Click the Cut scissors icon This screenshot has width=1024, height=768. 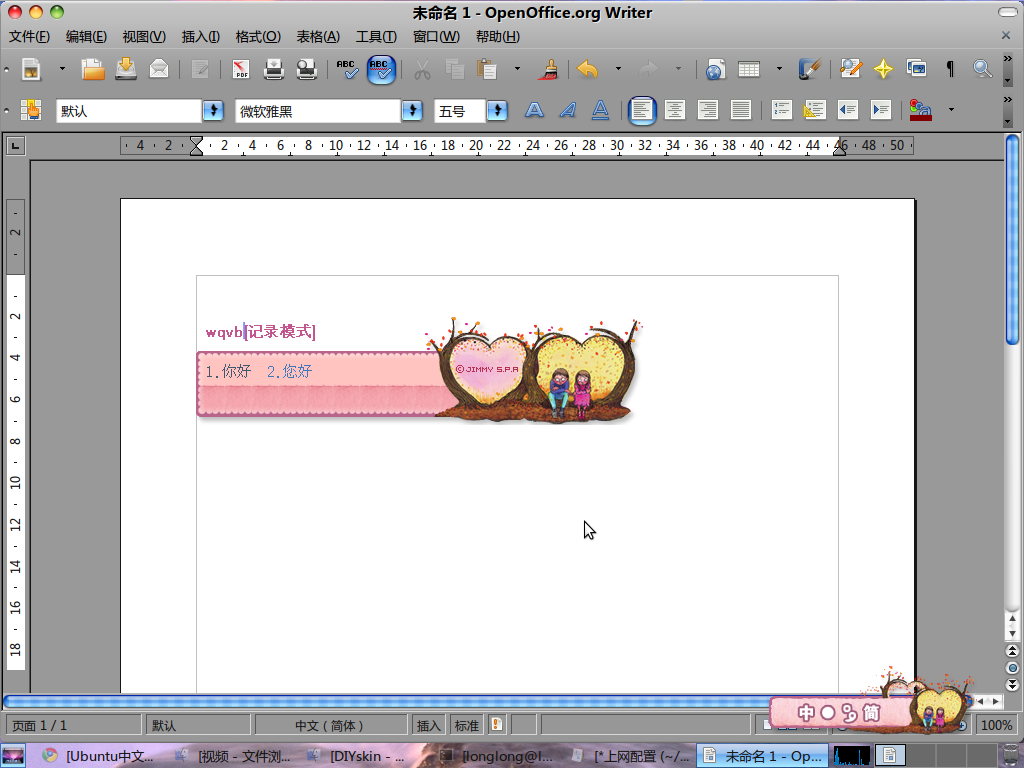[422, 69]
